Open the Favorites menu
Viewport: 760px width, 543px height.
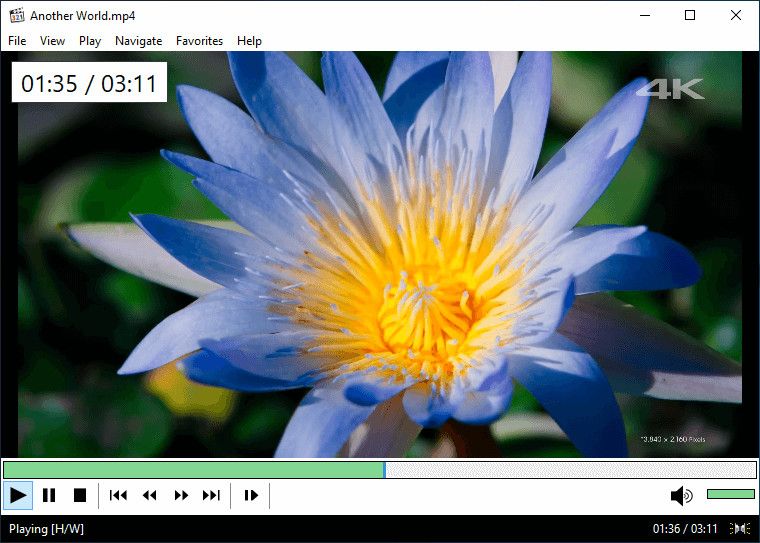pyautogui.click(x=199, y=41)
